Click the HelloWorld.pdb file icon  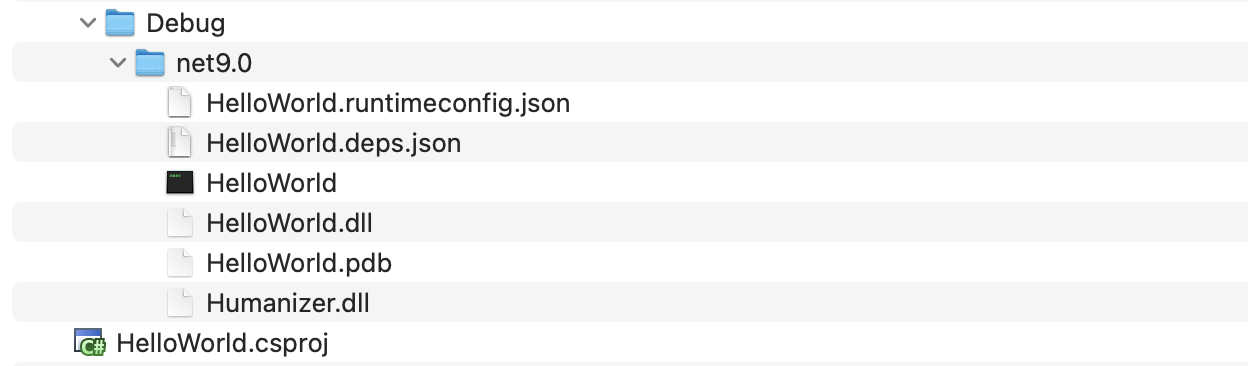(179, 263)
